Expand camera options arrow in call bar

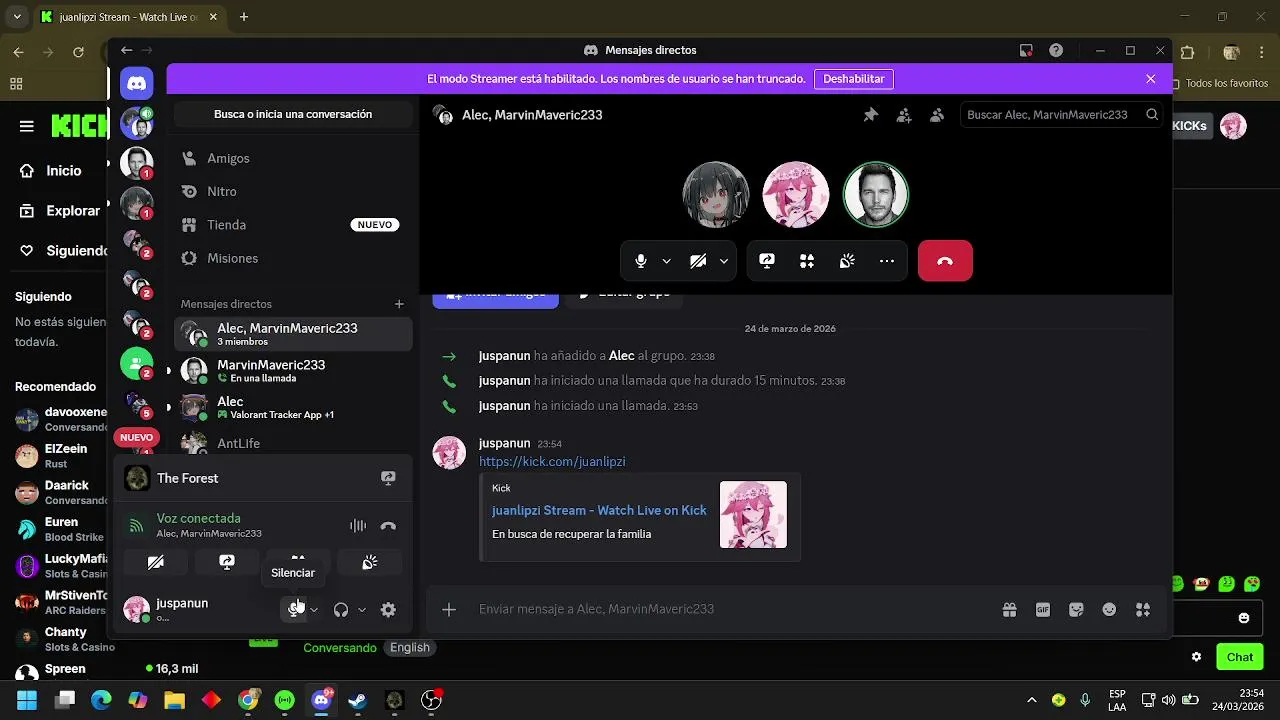723,261
